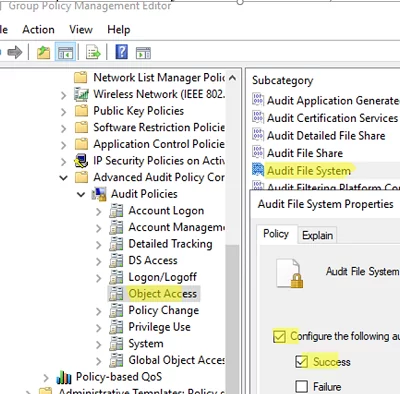Click the Up One Level folder icon
400x394 pixels.
(43, 52)
